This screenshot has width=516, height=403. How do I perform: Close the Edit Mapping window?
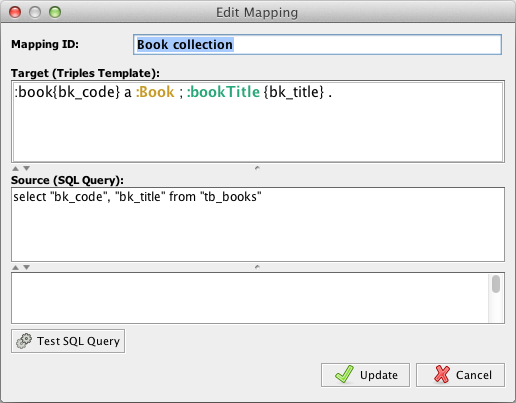pos(15,12)
